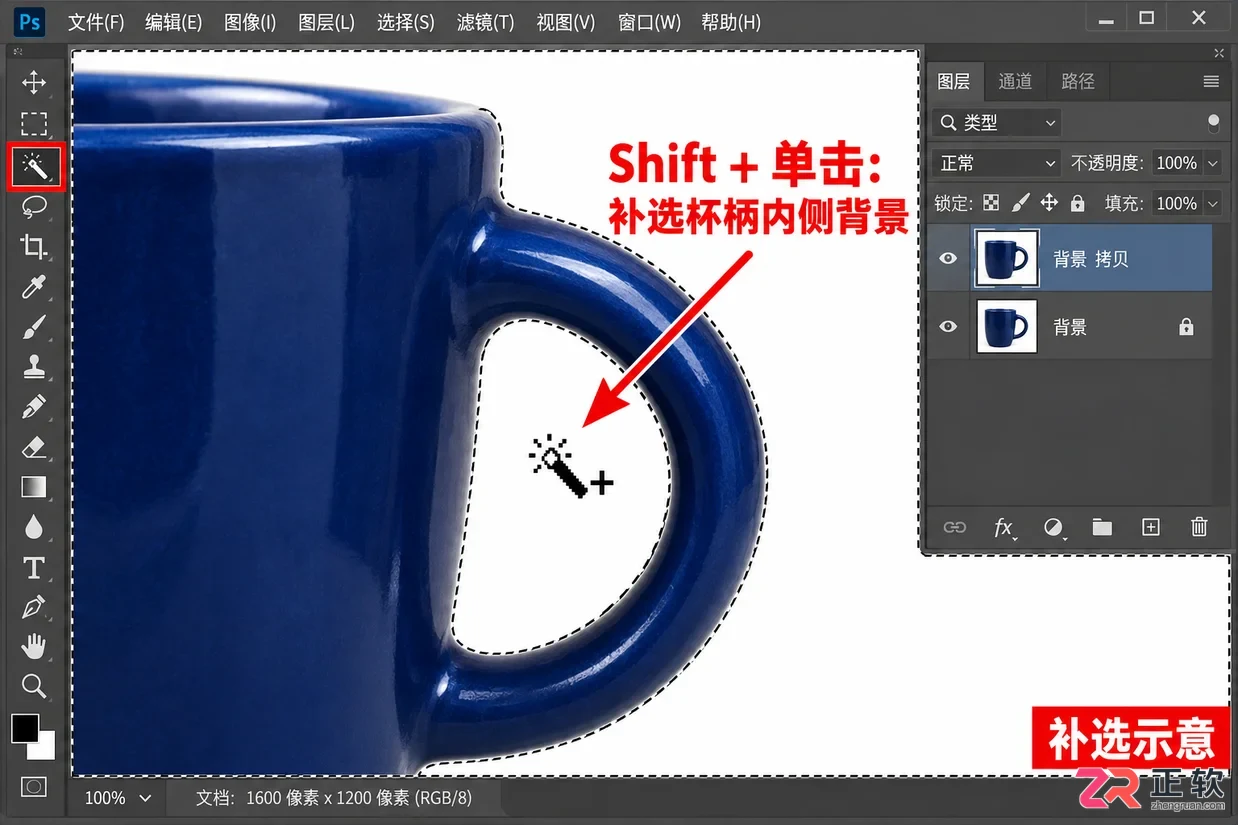Screen dimensions: 1238x825
Task: Click the 不透明度 100% value field
Action: (x=1176, y=163)
